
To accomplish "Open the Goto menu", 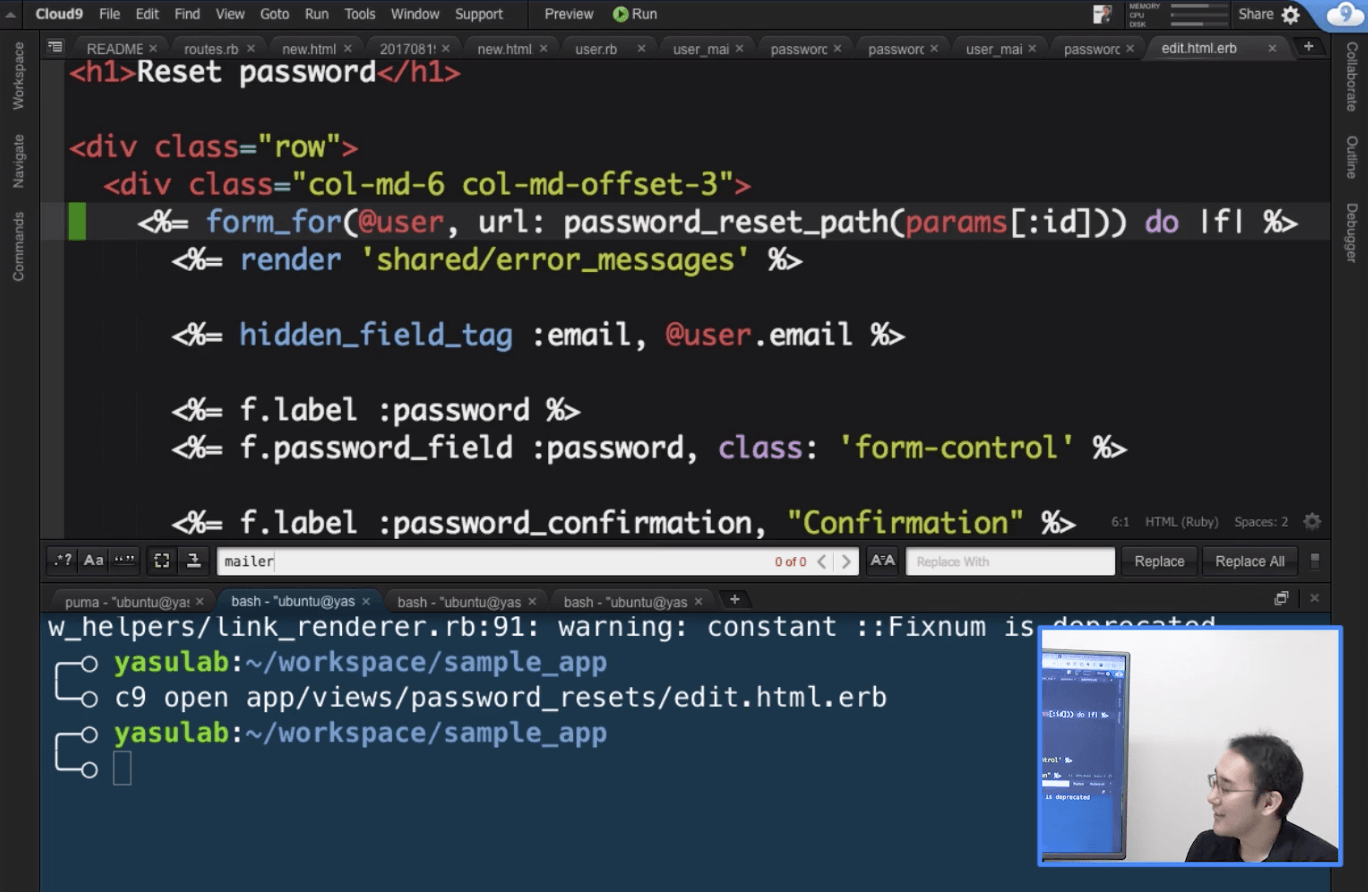I will [274, 14].
